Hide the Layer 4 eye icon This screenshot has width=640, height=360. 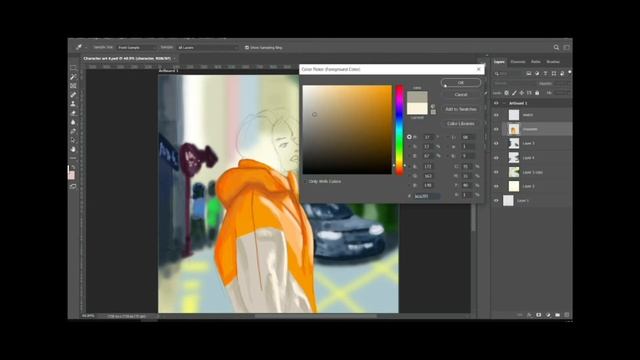tap(496, 158)
